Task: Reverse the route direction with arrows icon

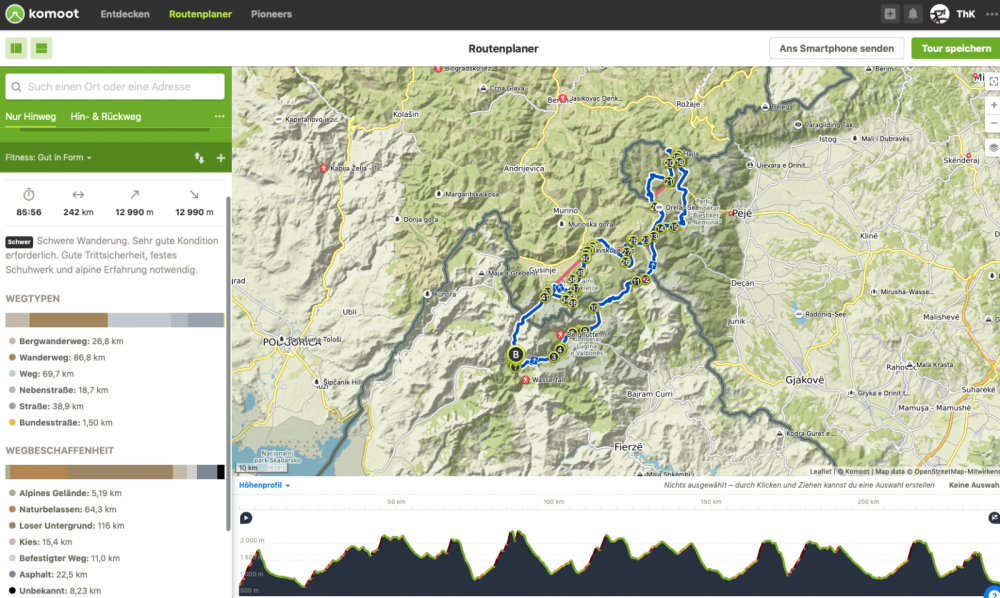Action: 199,158
